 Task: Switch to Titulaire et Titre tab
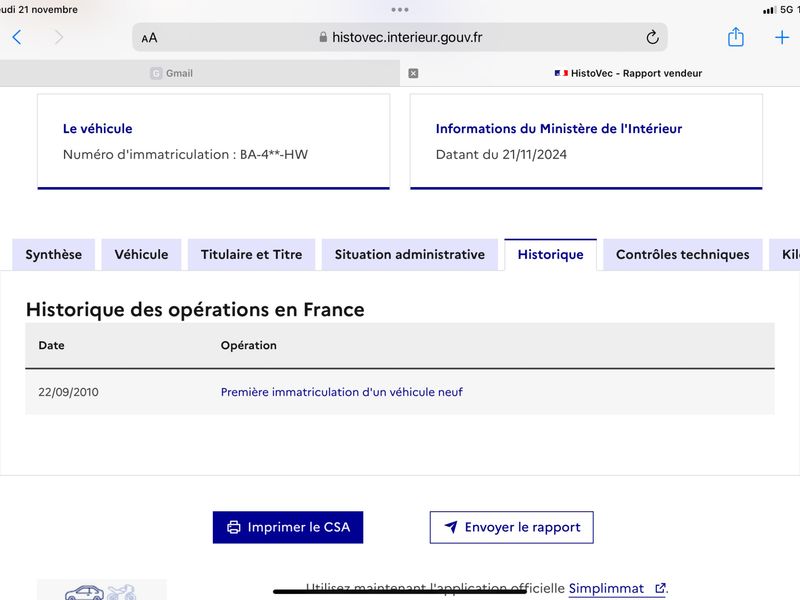click(252, 255)
